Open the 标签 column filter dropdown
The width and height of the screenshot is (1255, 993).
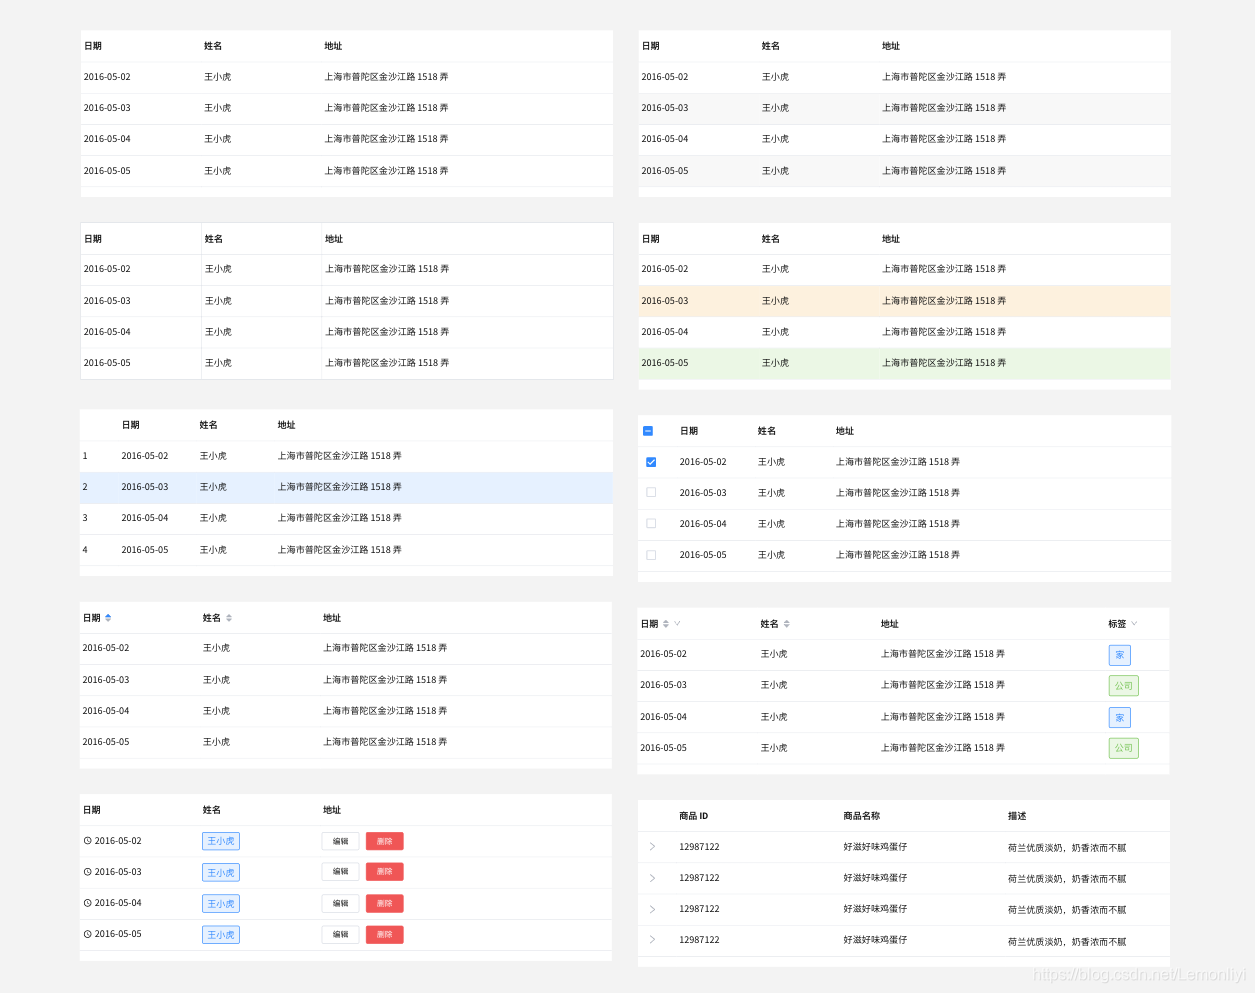click(1134, 624)
